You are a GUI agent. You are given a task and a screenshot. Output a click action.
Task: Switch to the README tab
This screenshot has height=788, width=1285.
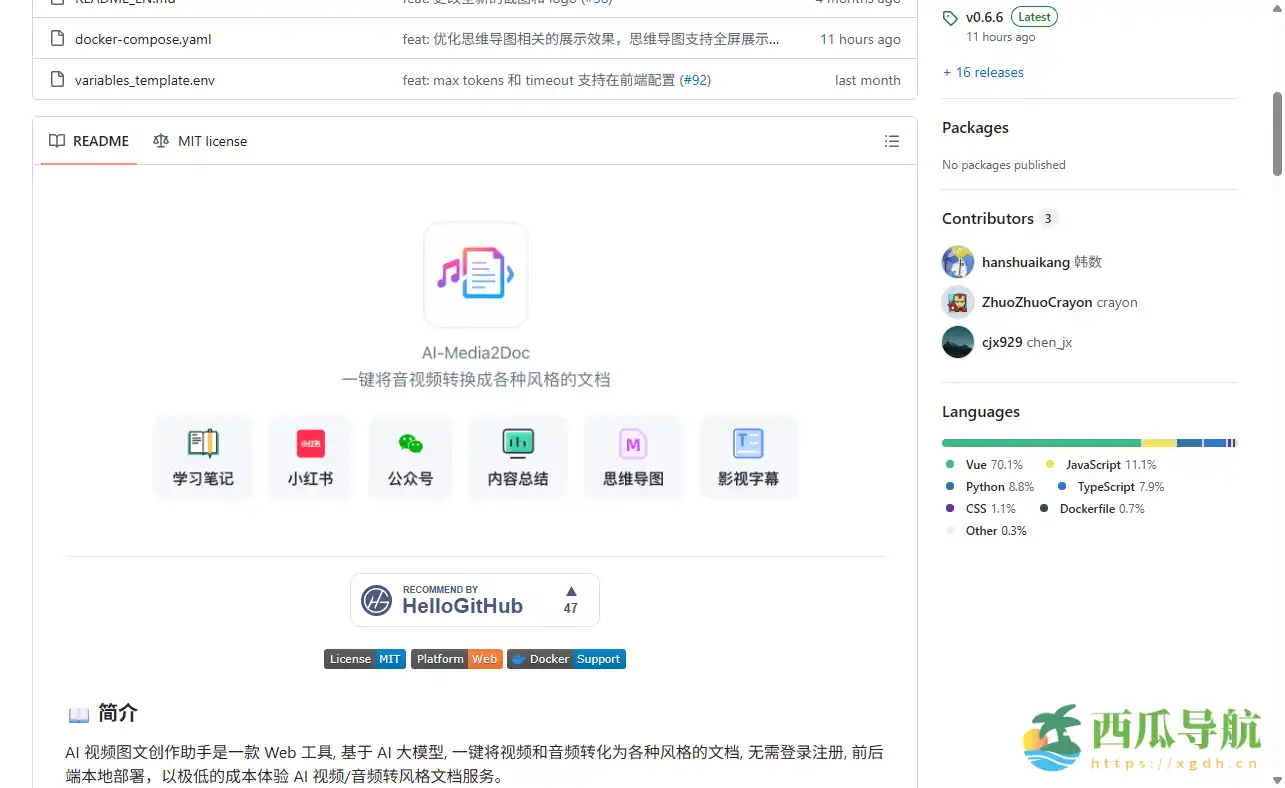pos(90,141)
